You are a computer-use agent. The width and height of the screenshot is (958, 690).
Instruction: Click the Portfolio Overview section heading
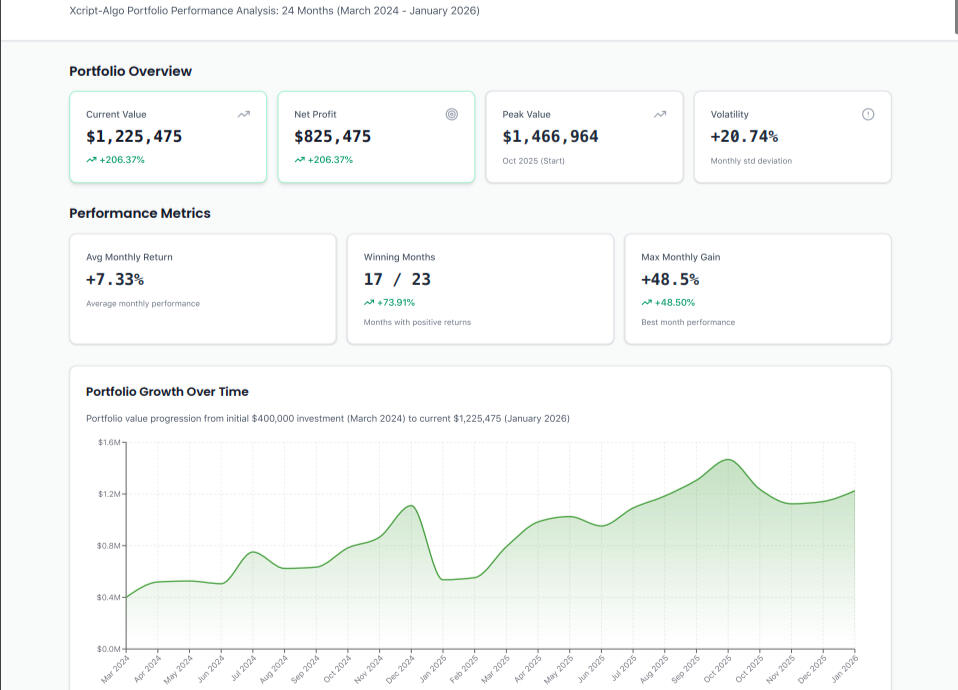click(130, 71)
